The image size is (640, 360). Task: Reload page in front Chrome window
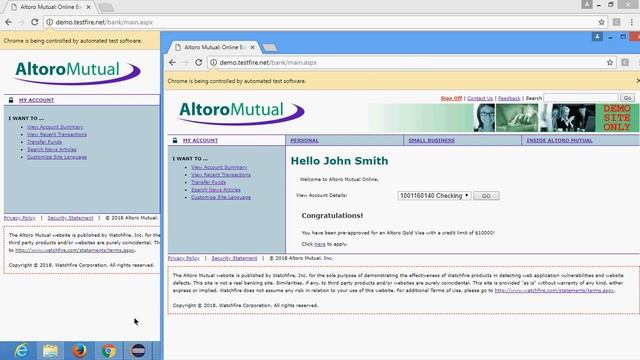[x=198, y=62]
